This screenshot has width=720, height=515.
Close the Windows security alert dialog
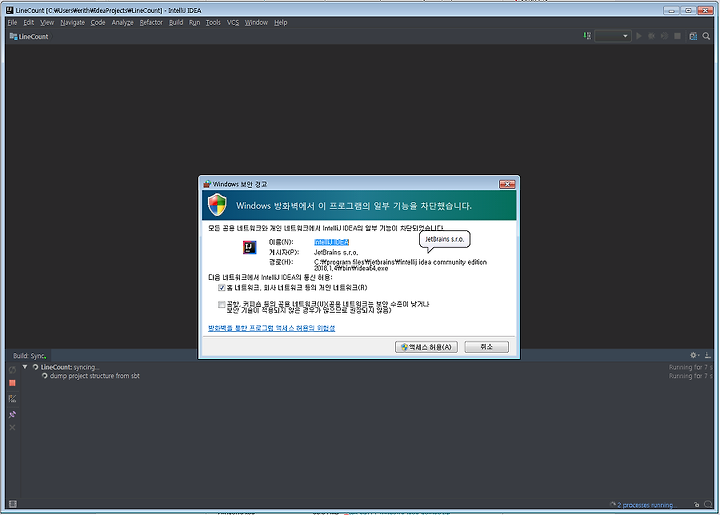click(x=507, y=184)
